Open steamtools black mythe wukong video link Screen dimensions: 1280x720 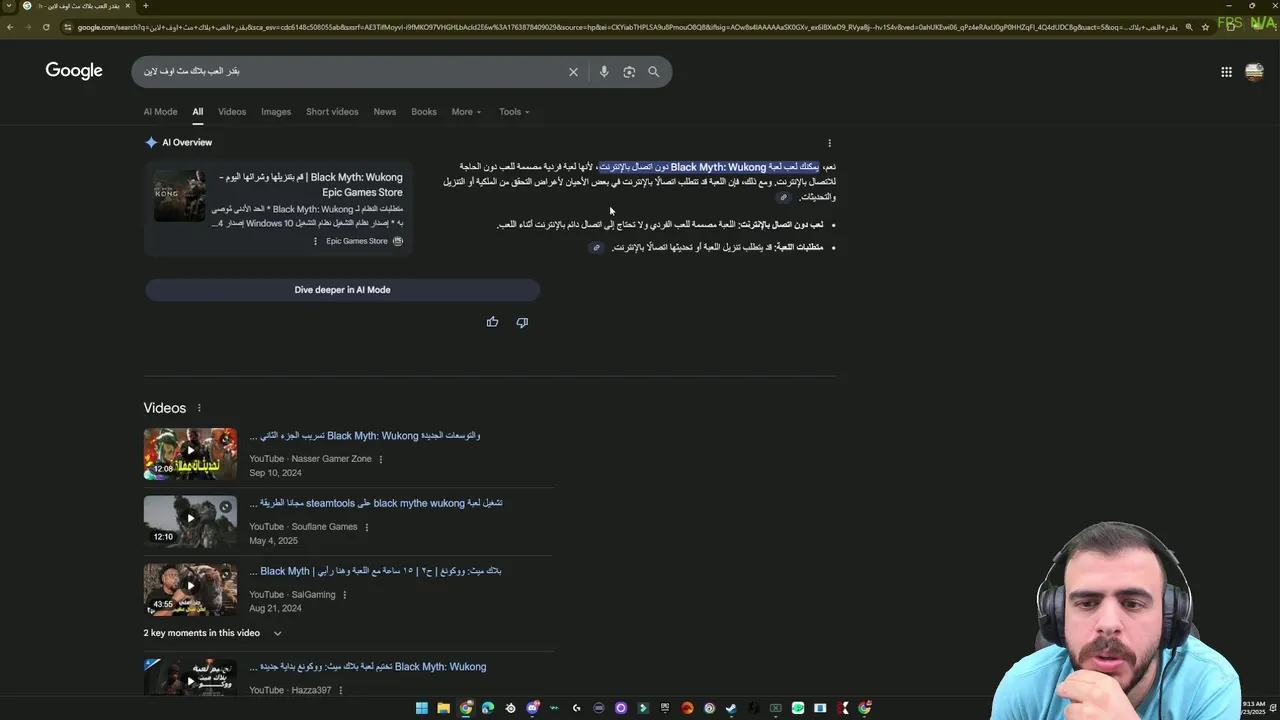click(x=376, y=503)
